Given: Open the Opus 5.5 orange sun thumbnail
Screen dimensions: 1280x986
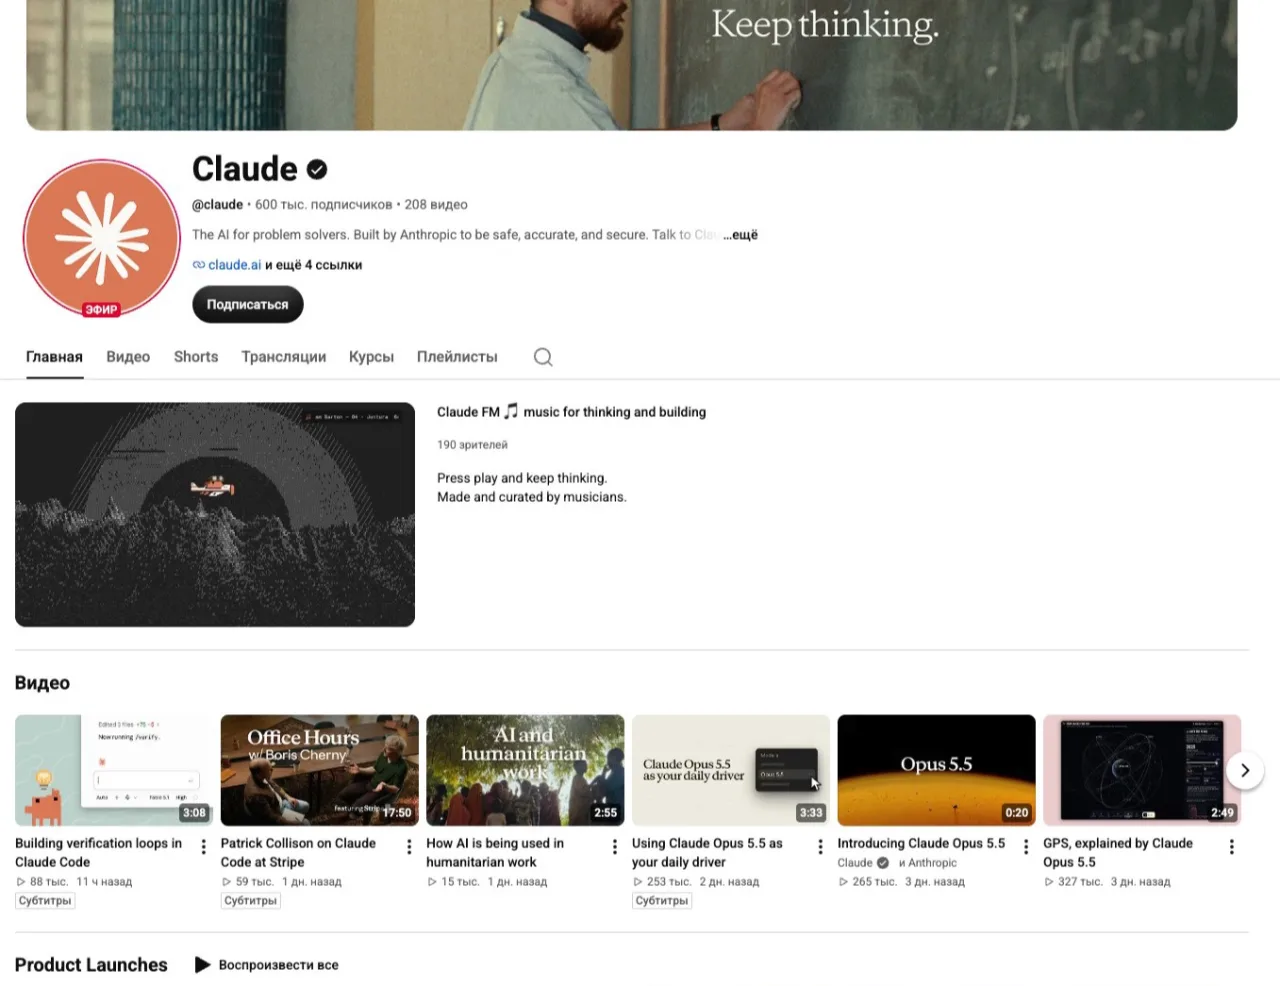Looking at the screenshot, I should 936,770.
